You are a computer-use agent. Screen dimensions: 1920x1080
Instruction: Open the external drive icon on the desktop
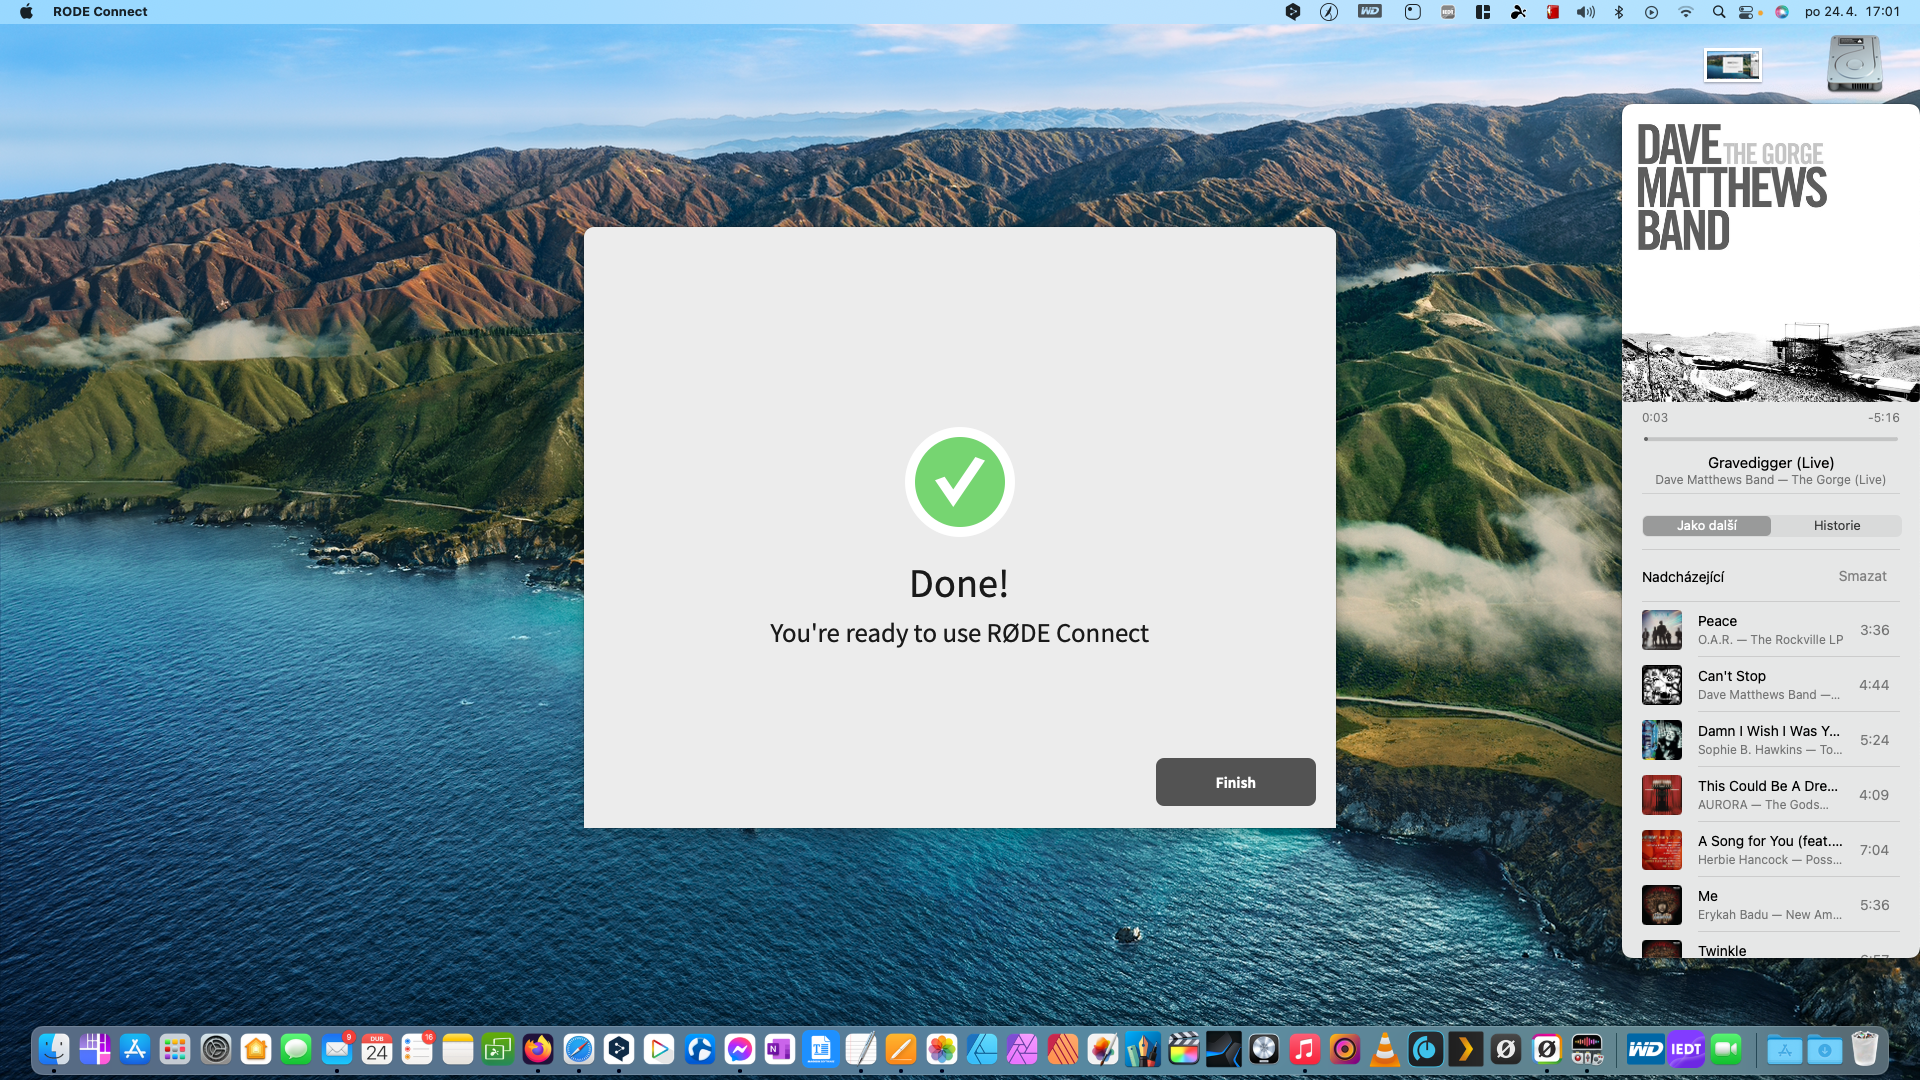(1854, 64)
